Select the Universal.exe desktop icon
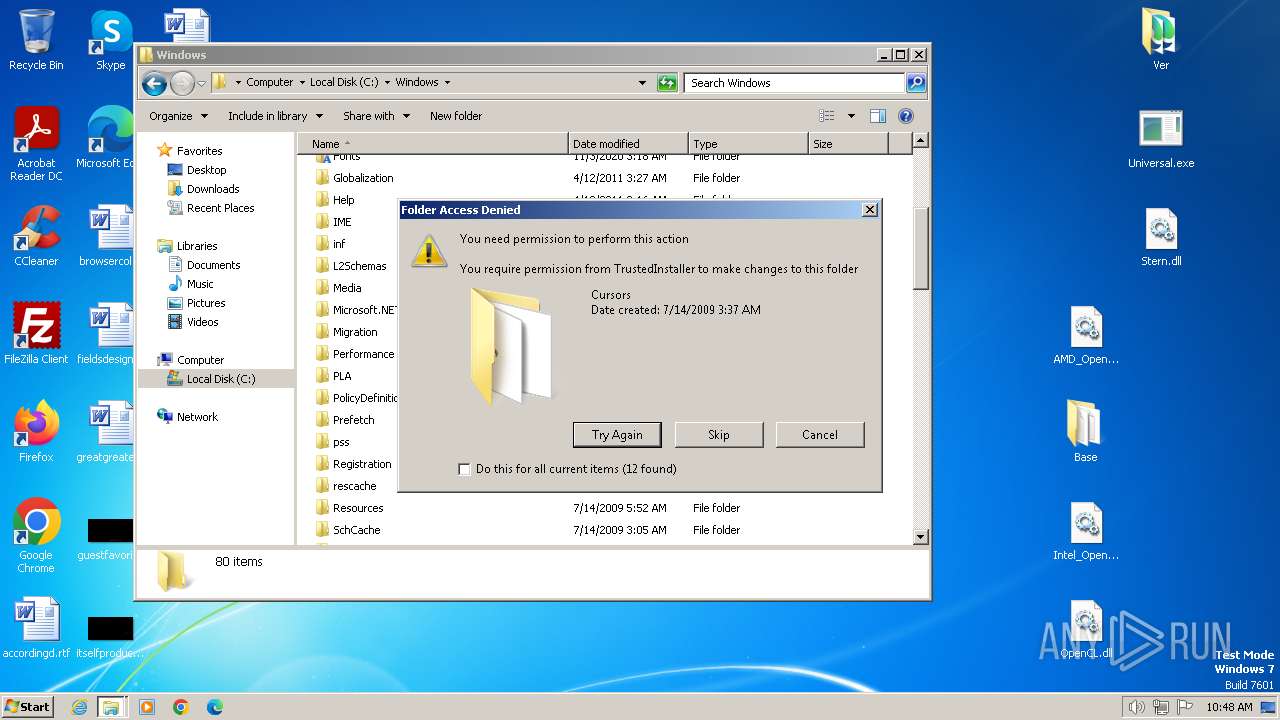The height and width of the screenshot is (720, 1280). pos(1161,138)
